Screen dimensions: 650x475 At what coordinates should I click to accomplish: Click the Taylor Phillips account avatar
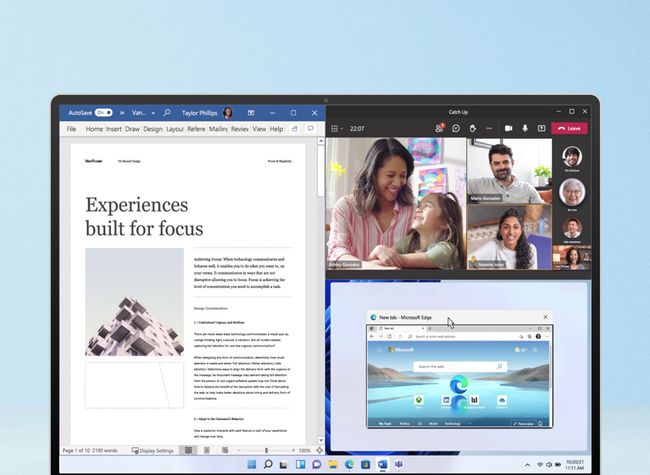tap(229, 113)
